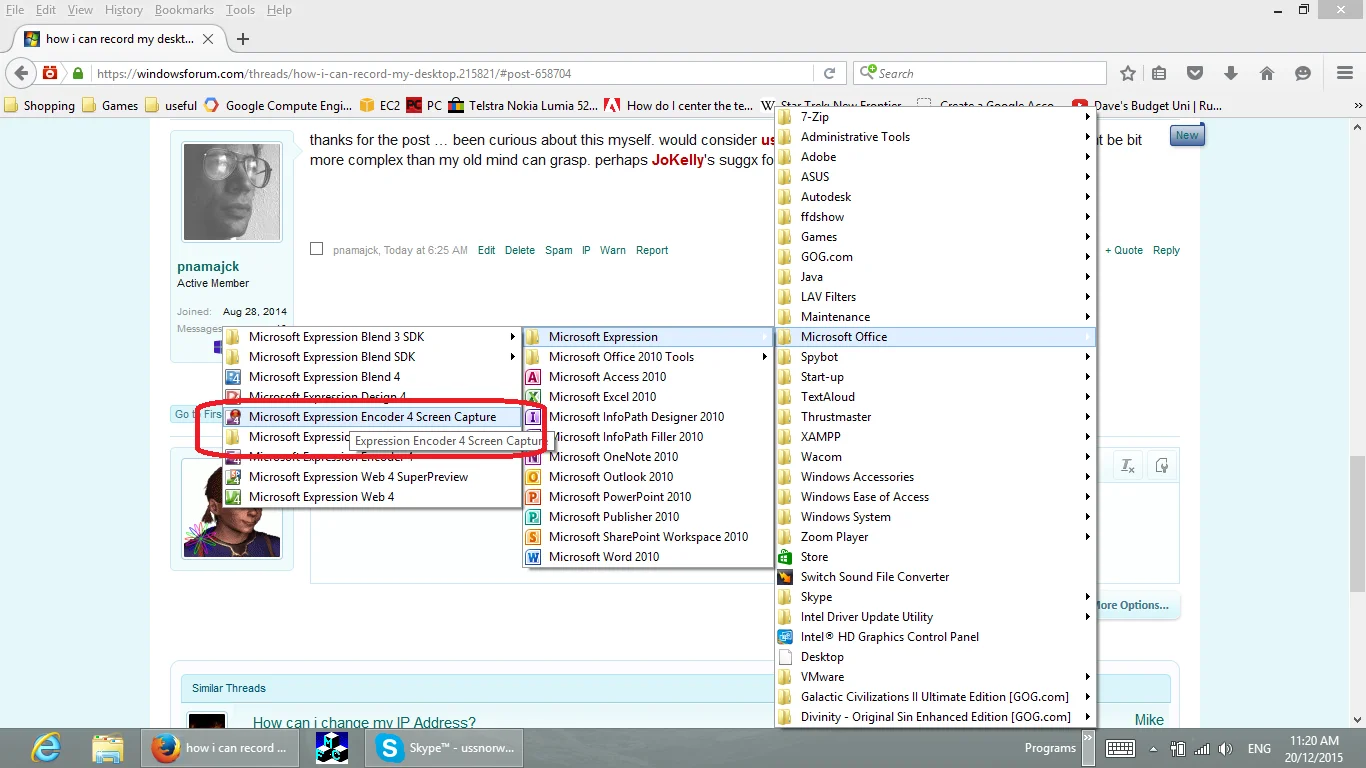The image size is (1366, 768).
Task: Expand the Autodesk folder submenu
Action: 936,197
